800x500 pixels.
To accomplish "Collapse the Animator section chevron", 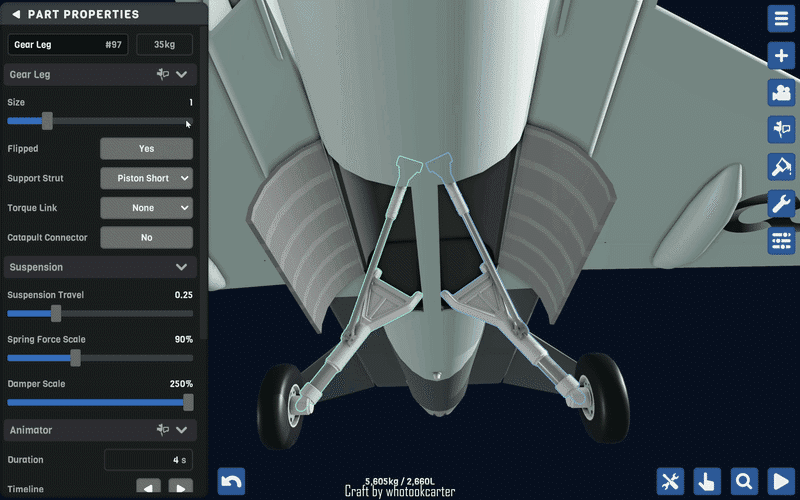I will (x=182, y=430).
